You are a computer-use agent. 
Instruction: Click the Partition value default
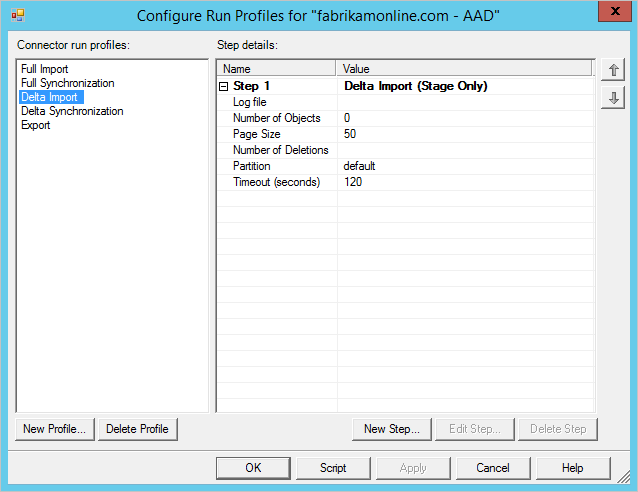[x=359, y=166]
